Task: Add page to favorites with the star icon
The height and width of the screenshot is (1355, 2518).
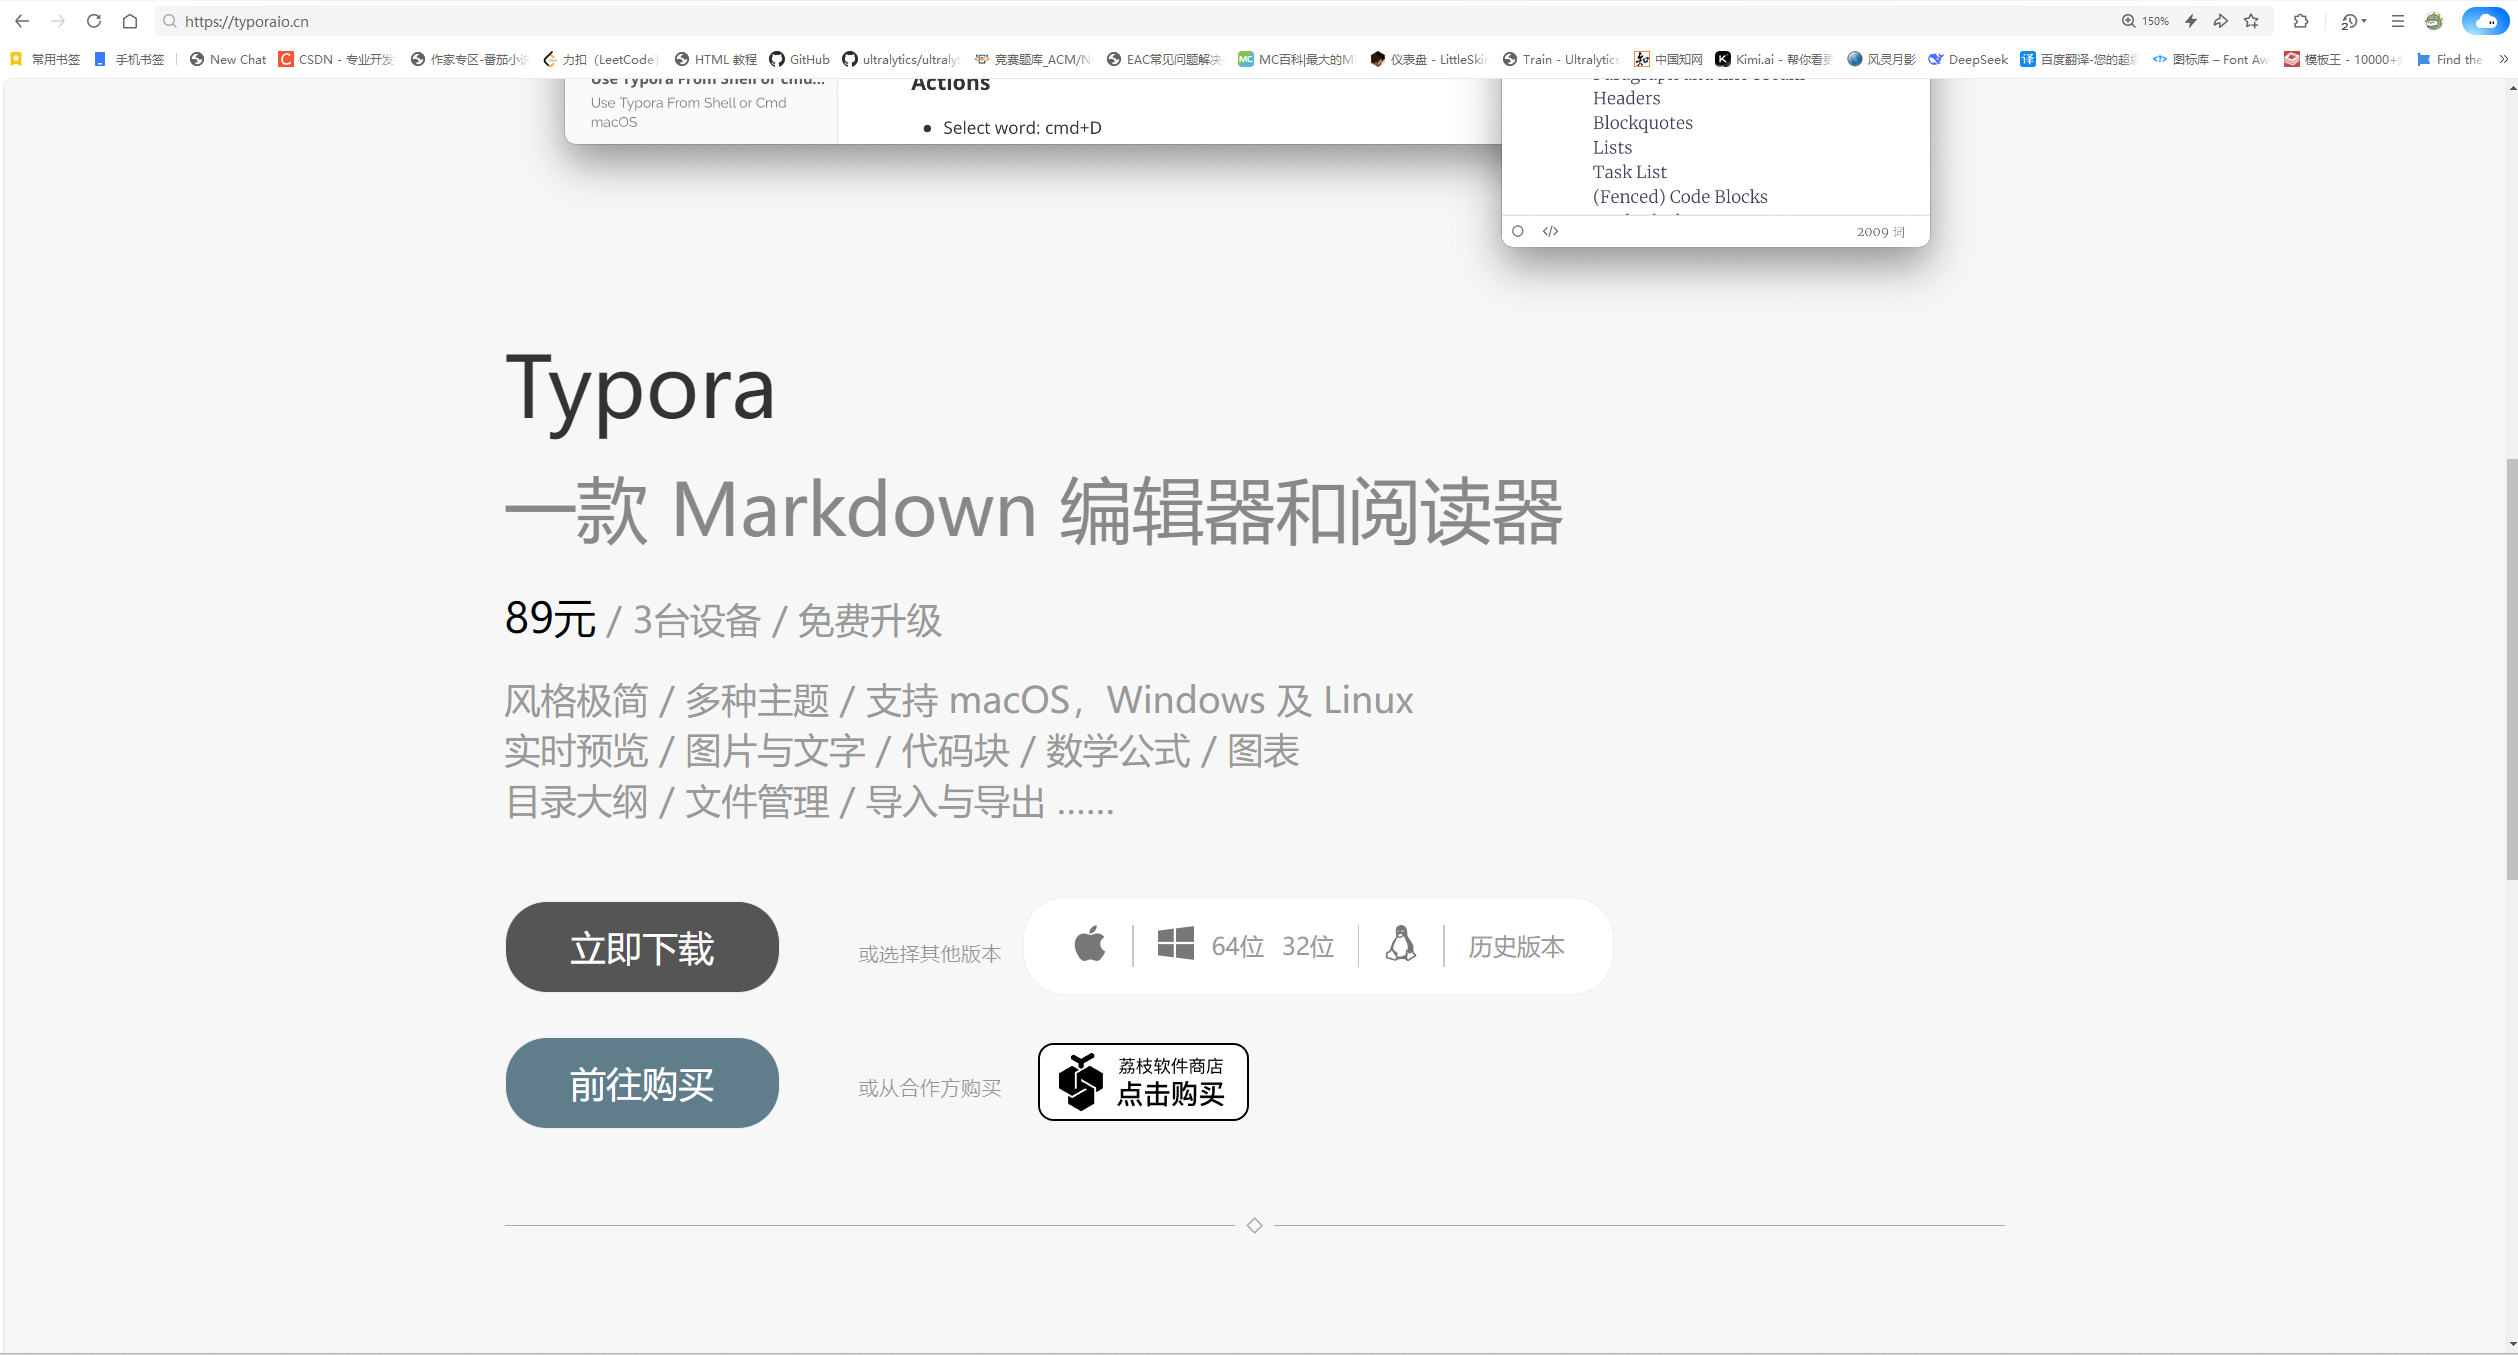Action: click(2251, 21)
